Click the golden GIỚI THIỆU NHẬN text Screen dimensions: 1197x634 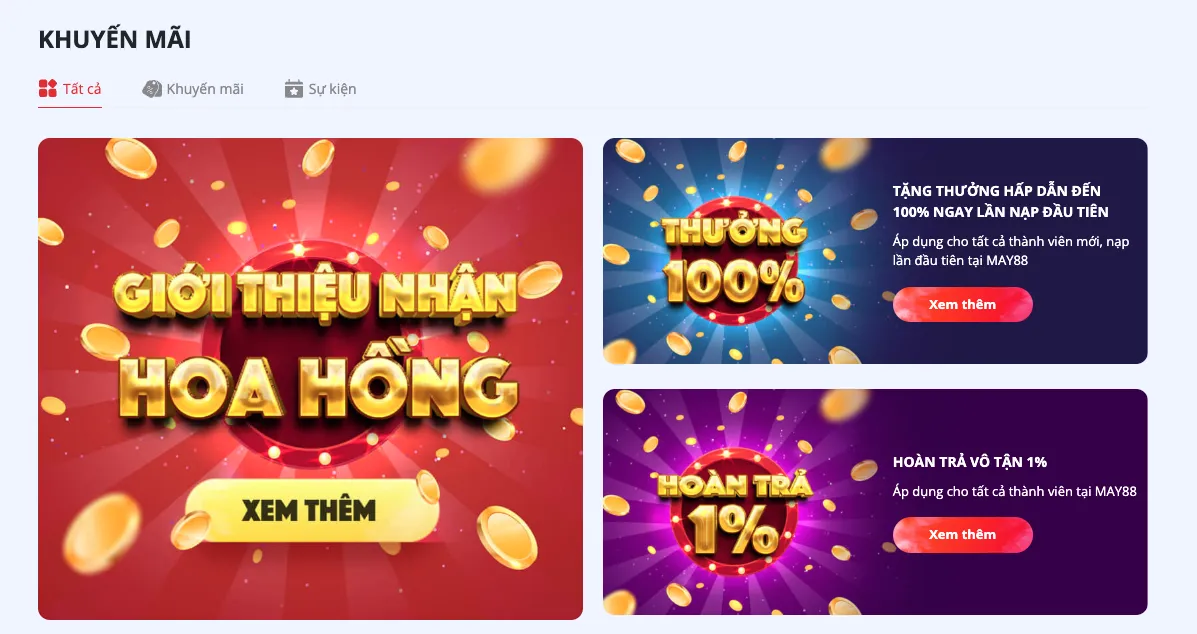(x=316, y=292)
